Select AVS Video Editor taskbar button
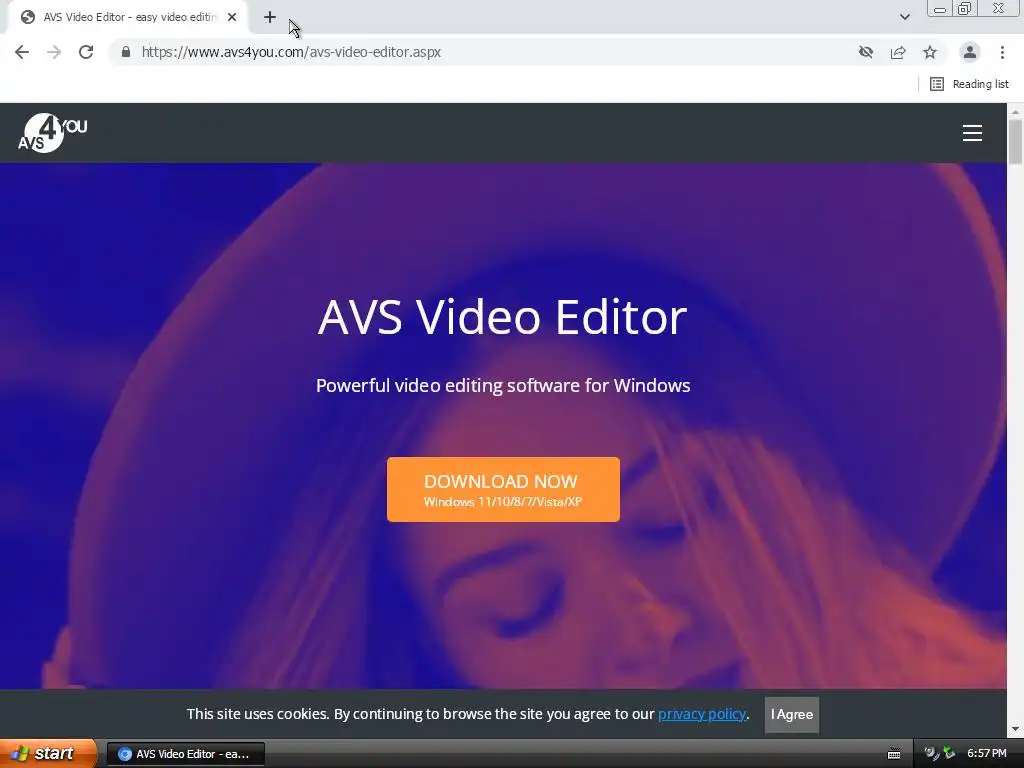 click(x=185, y=754)
